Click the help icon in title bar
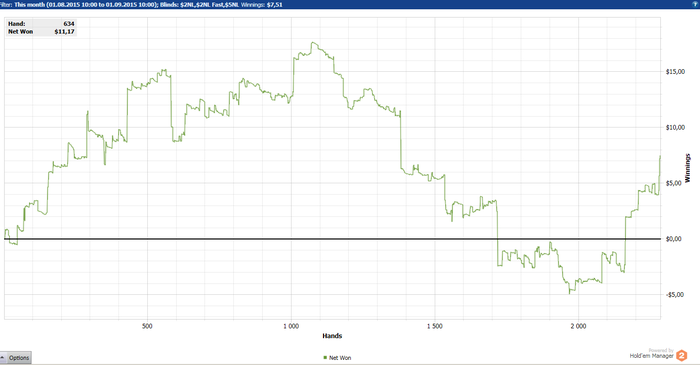 click(695, 4)
